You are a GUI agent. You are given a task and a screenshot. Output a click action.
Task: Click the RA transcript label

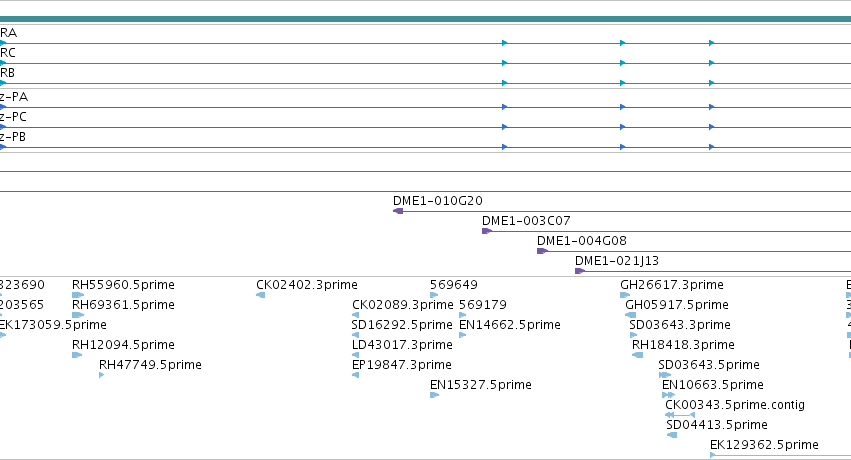[x=8, y=33]
